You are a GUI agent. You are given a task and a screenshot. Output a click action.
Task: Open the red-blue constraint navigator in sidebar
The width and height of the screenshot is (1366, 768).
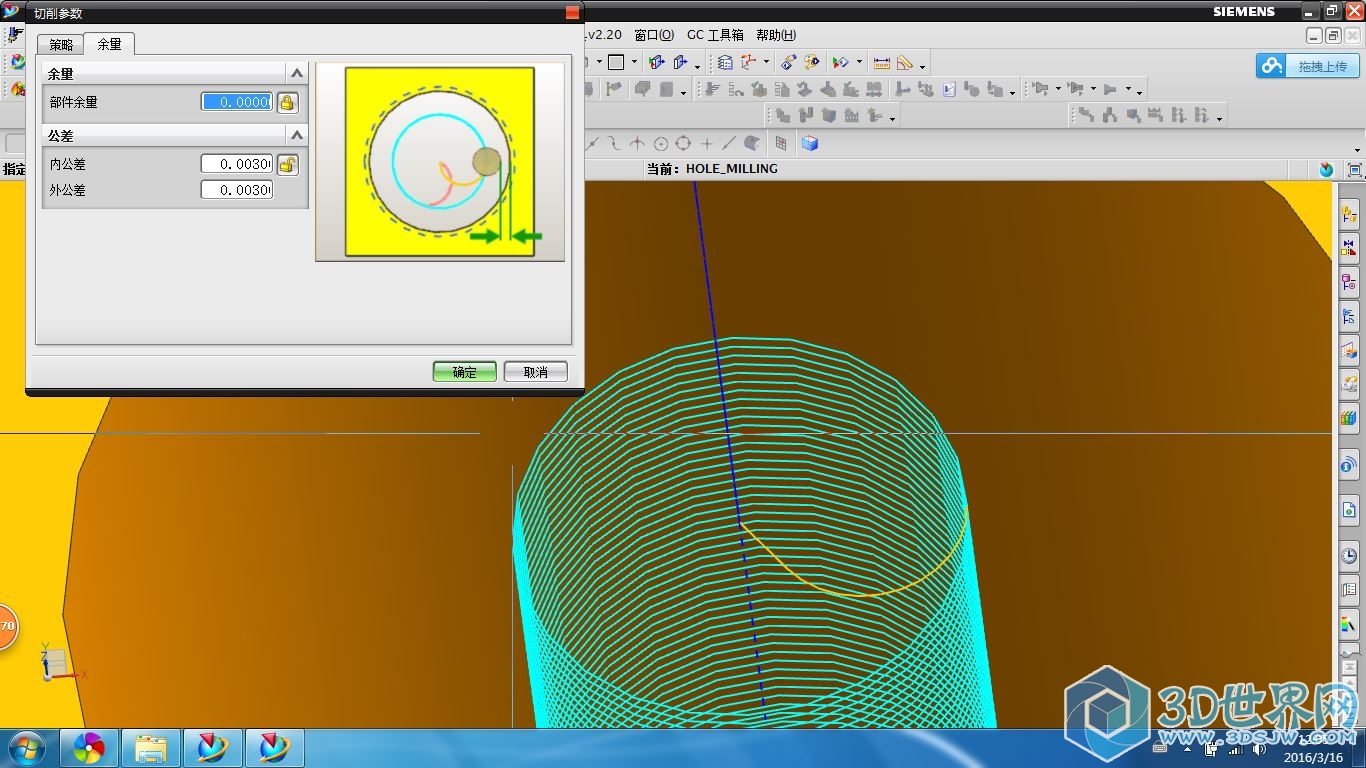coord(1349,248)
